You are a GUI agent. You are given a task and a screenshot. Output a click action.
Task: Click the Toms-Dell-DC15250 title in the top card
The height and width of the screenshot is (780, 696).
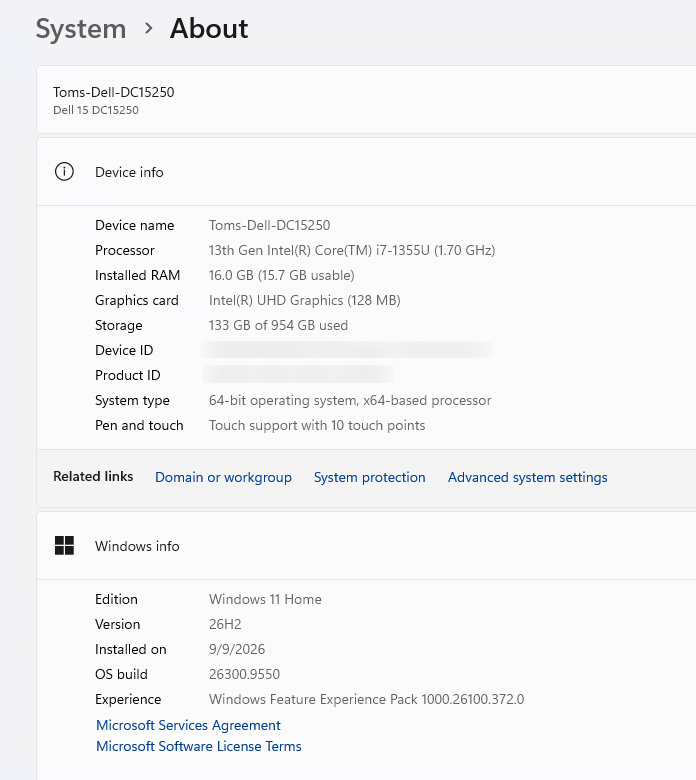click(114, 92)
